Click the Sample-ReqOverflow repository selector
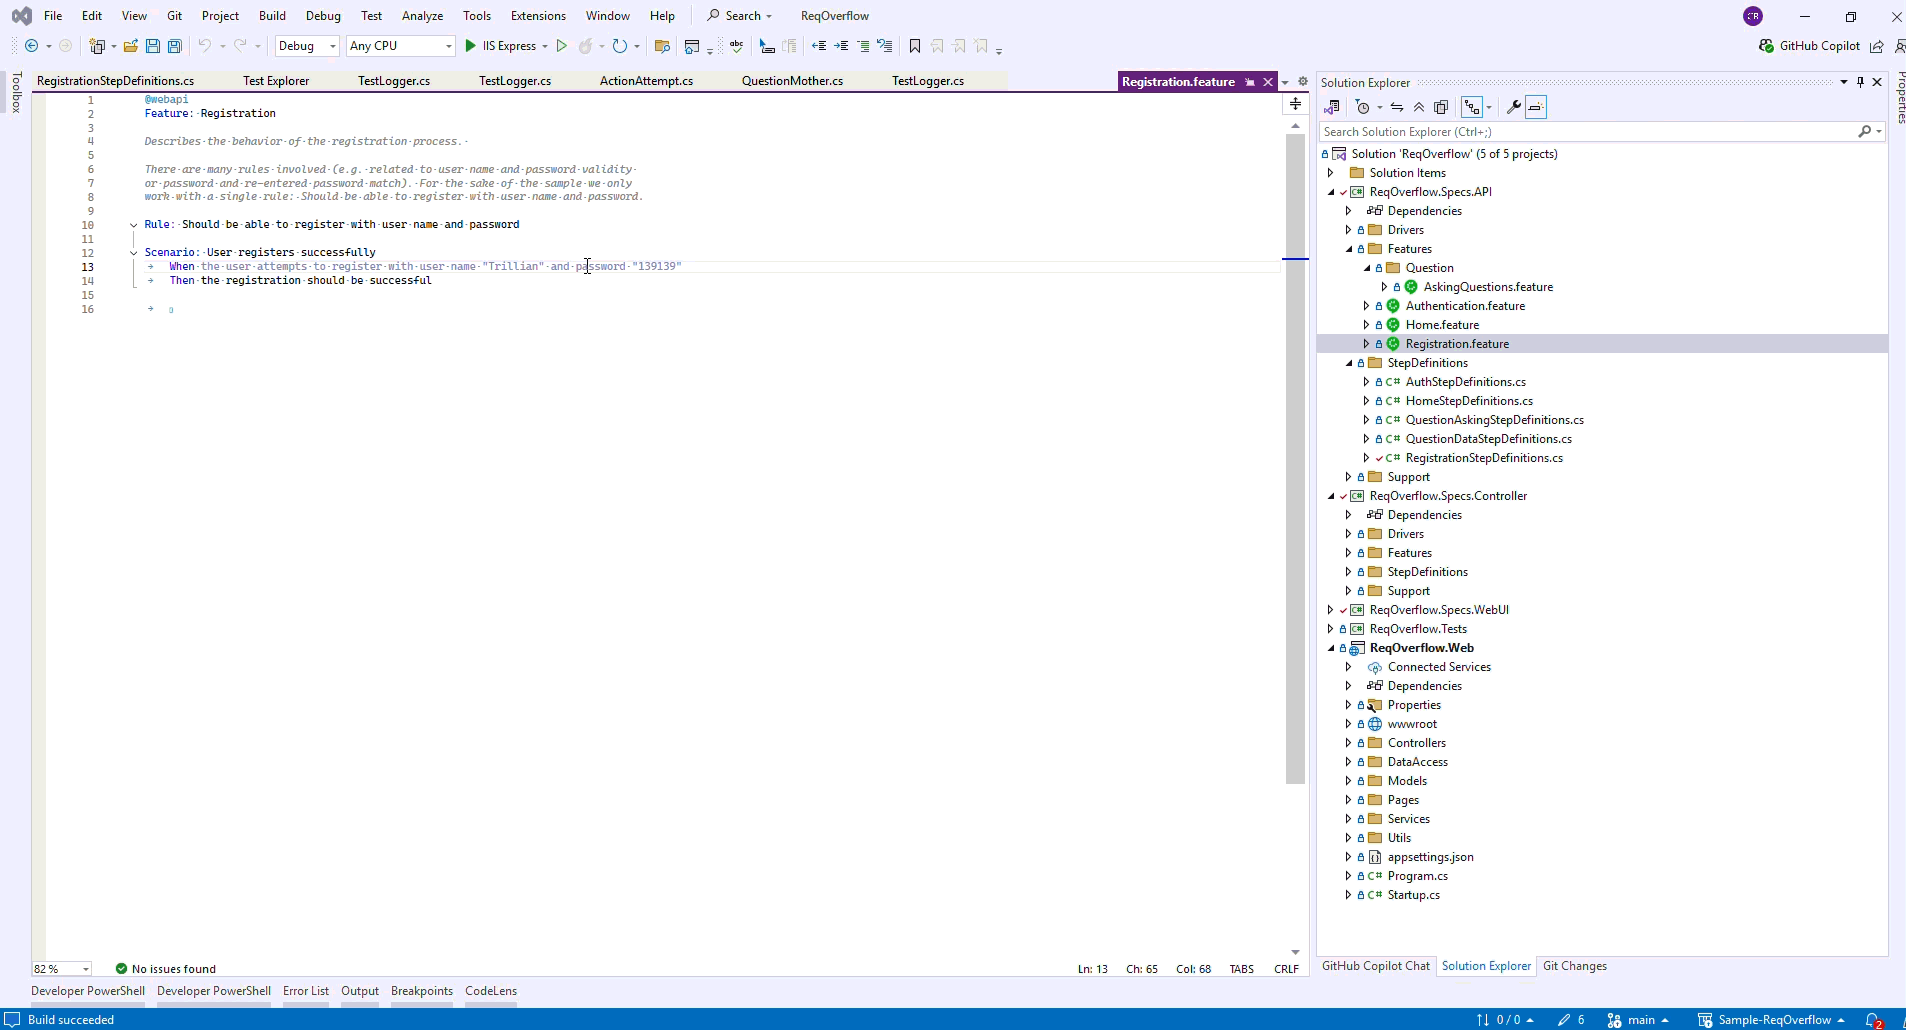1906x1030 pixels. pos(1771,1020)
